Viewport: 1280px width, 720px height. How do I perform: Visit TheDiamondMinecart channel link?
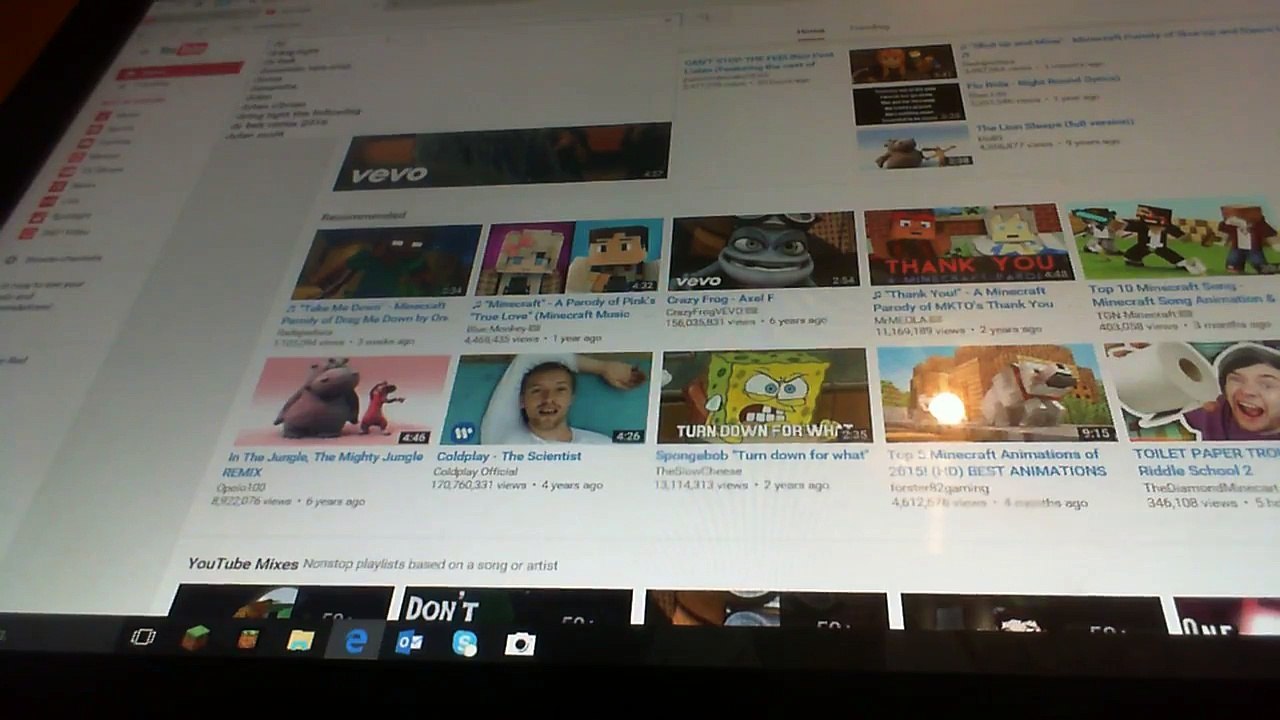[x=1211, y=488]
